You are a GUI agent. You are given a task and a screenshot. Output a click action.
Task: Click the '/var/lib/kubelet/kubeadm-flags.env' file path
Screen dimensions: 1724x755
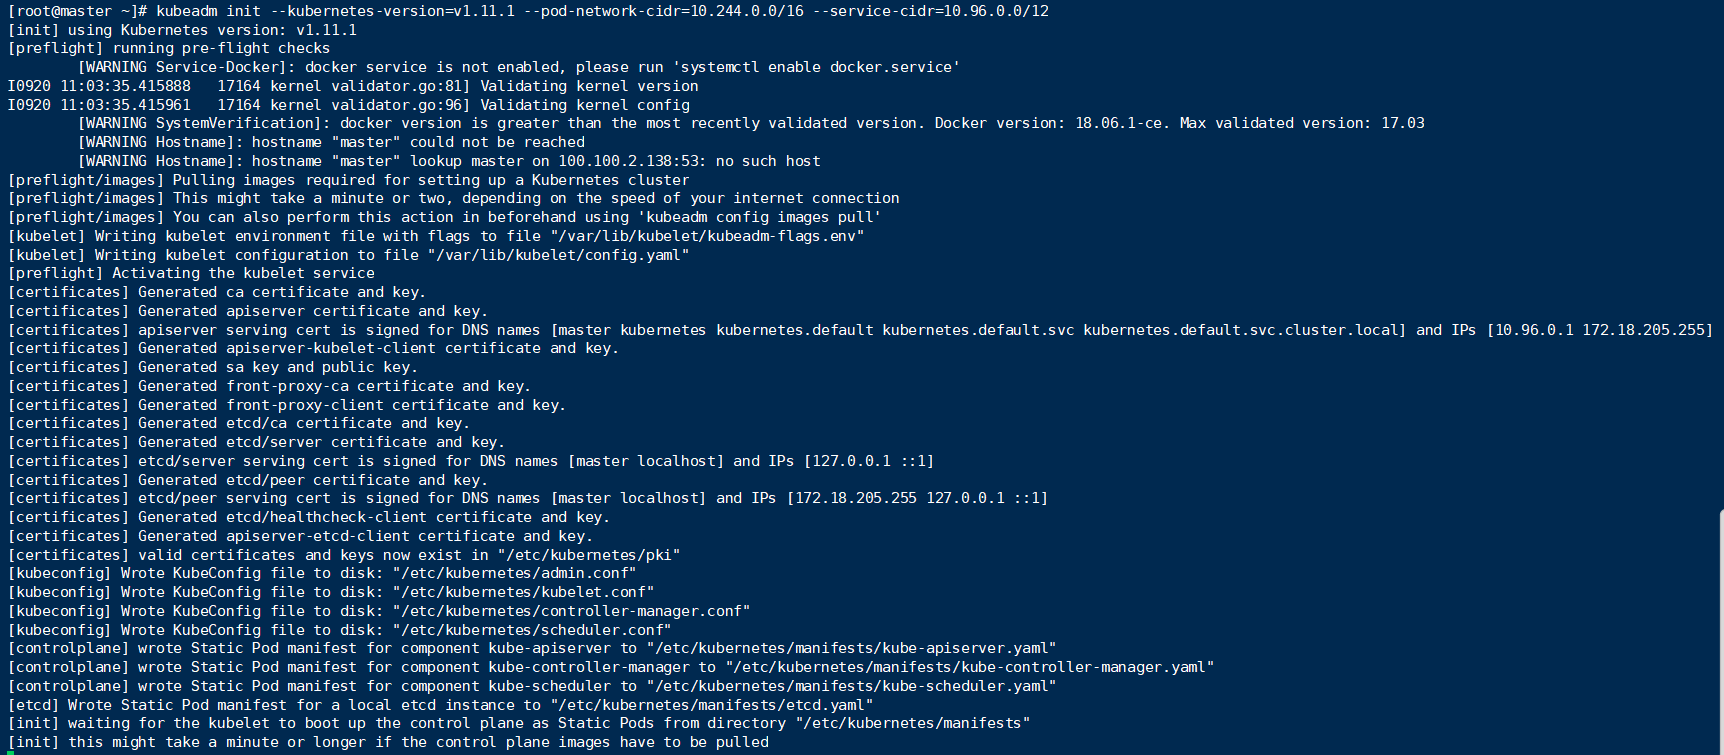(x=707, y=236)
